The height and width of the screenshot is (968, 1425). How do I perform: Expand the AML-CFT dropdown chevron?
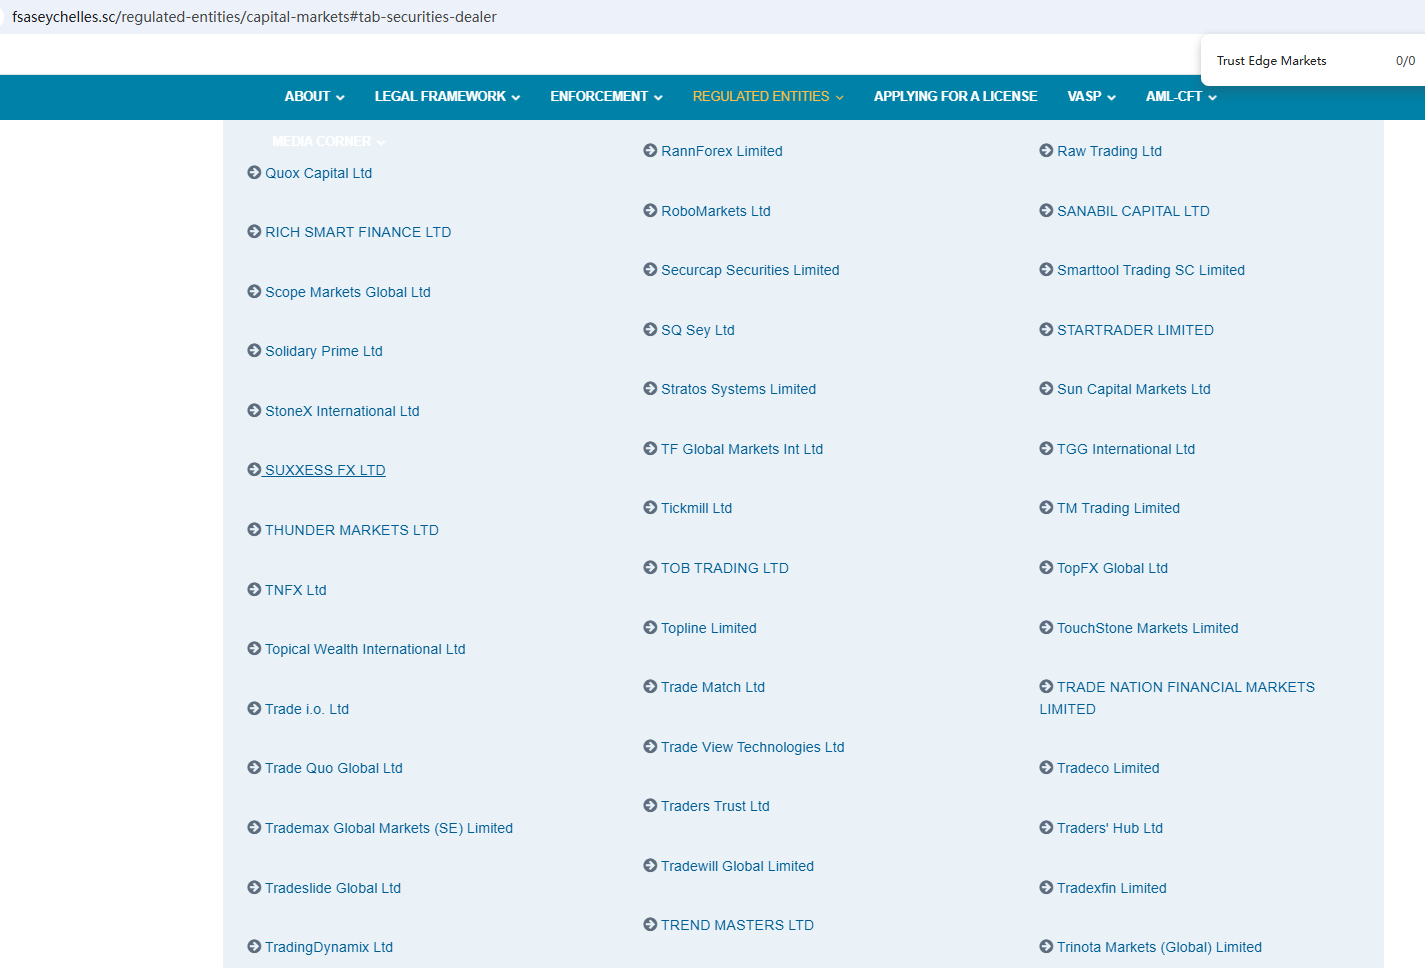(1212, 97)
